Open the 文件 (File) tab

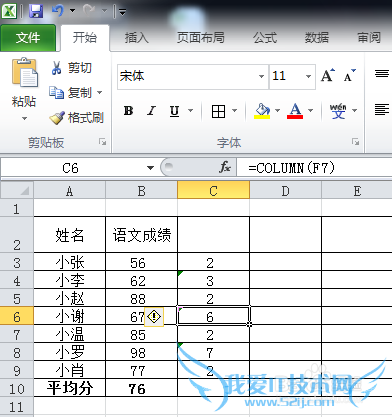(x=28, y=38)
